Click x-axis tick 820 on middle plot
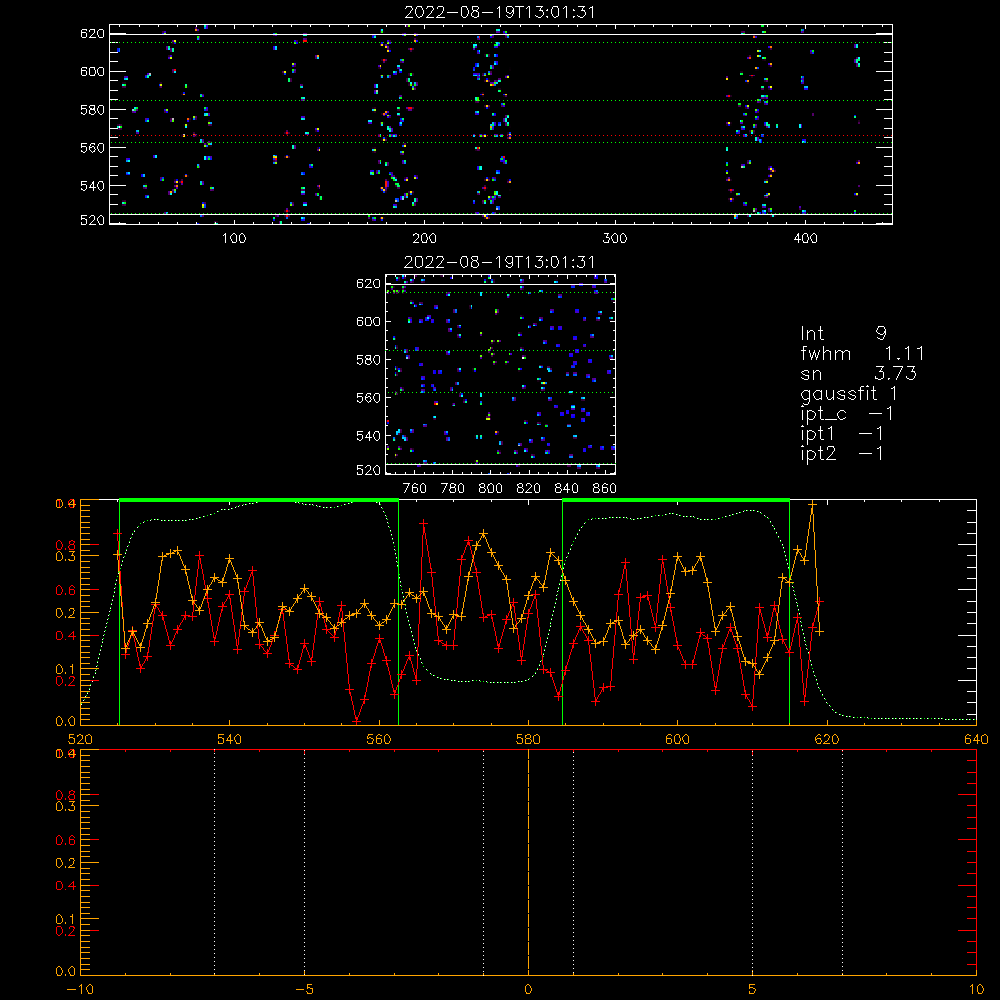Viewport: 1000px width, 1000px height. point(529,489)
